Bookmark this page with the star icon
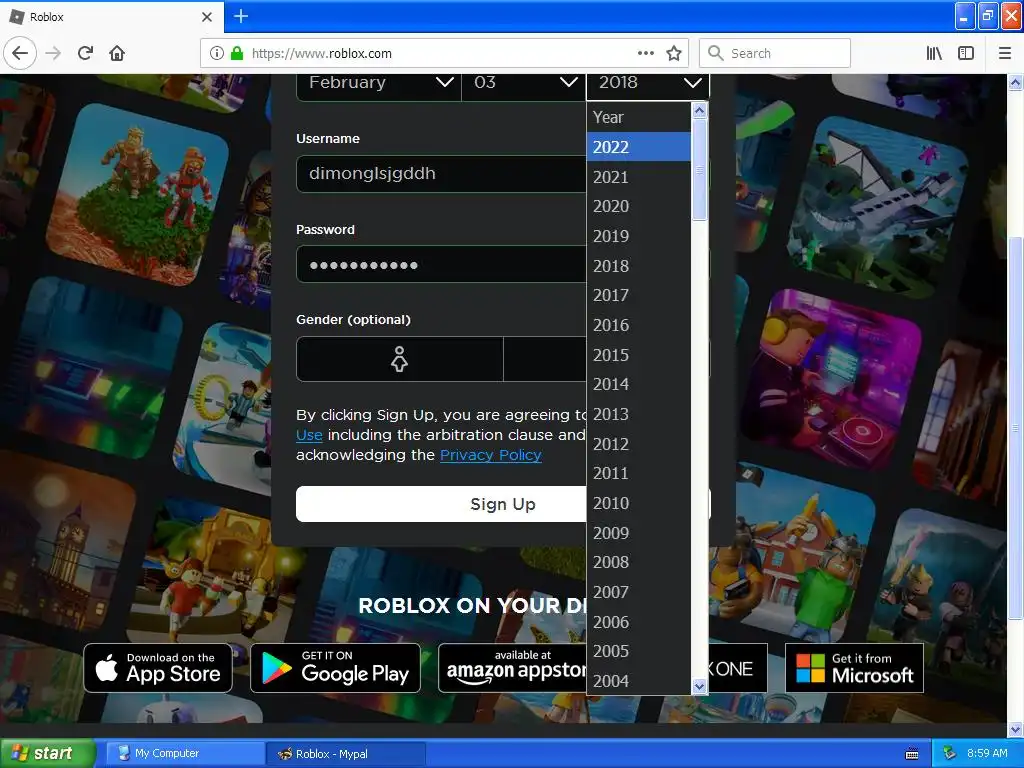The width and height of the screenshot is (1024, 768). [674, 53]
